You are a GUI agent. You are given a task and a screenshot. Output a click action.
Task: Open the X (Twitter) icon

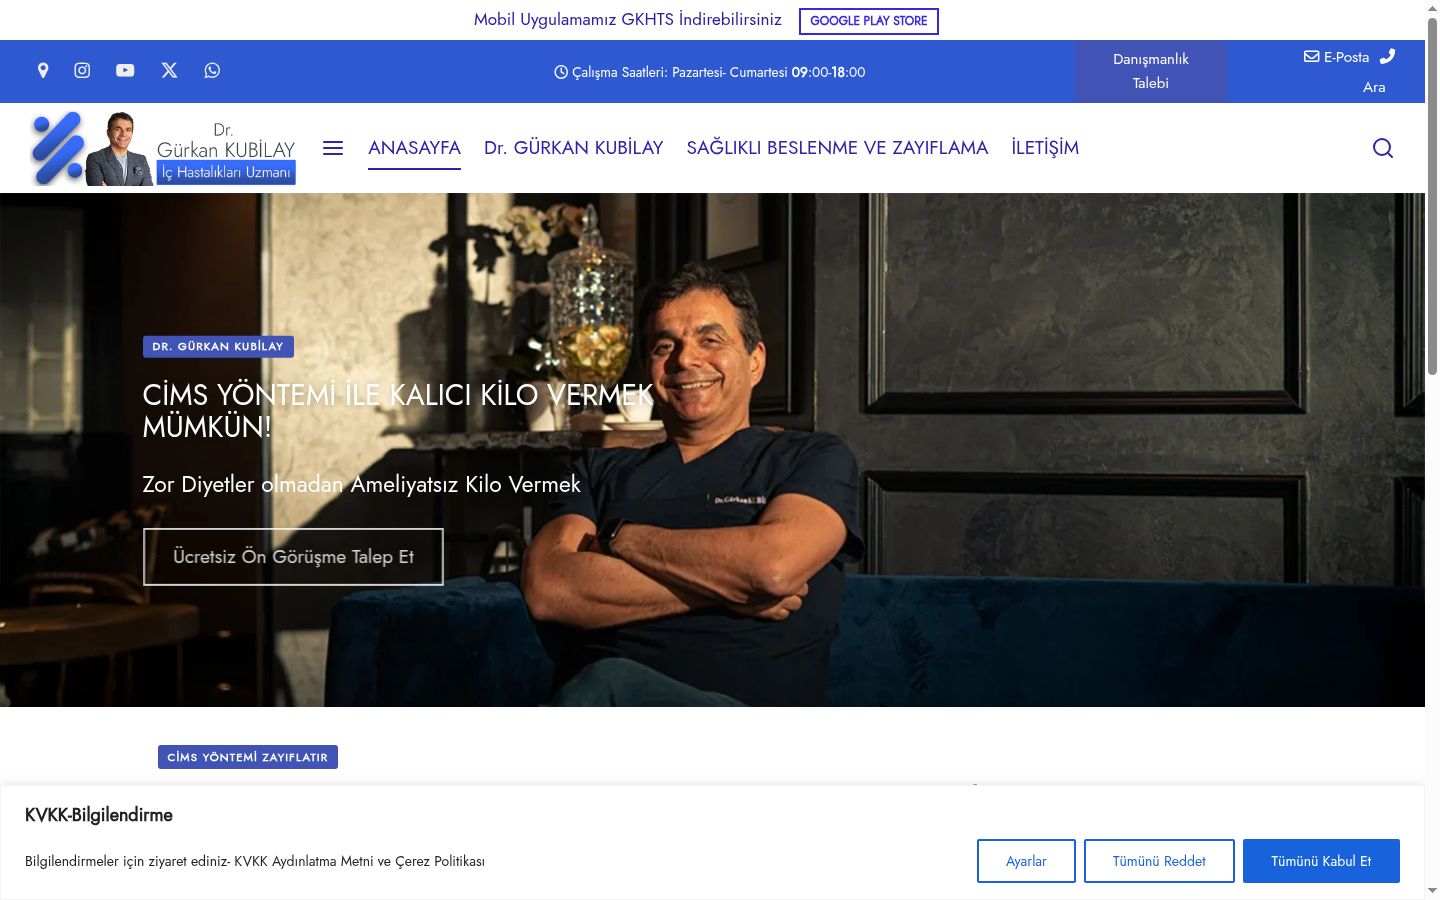pos(169,70)
